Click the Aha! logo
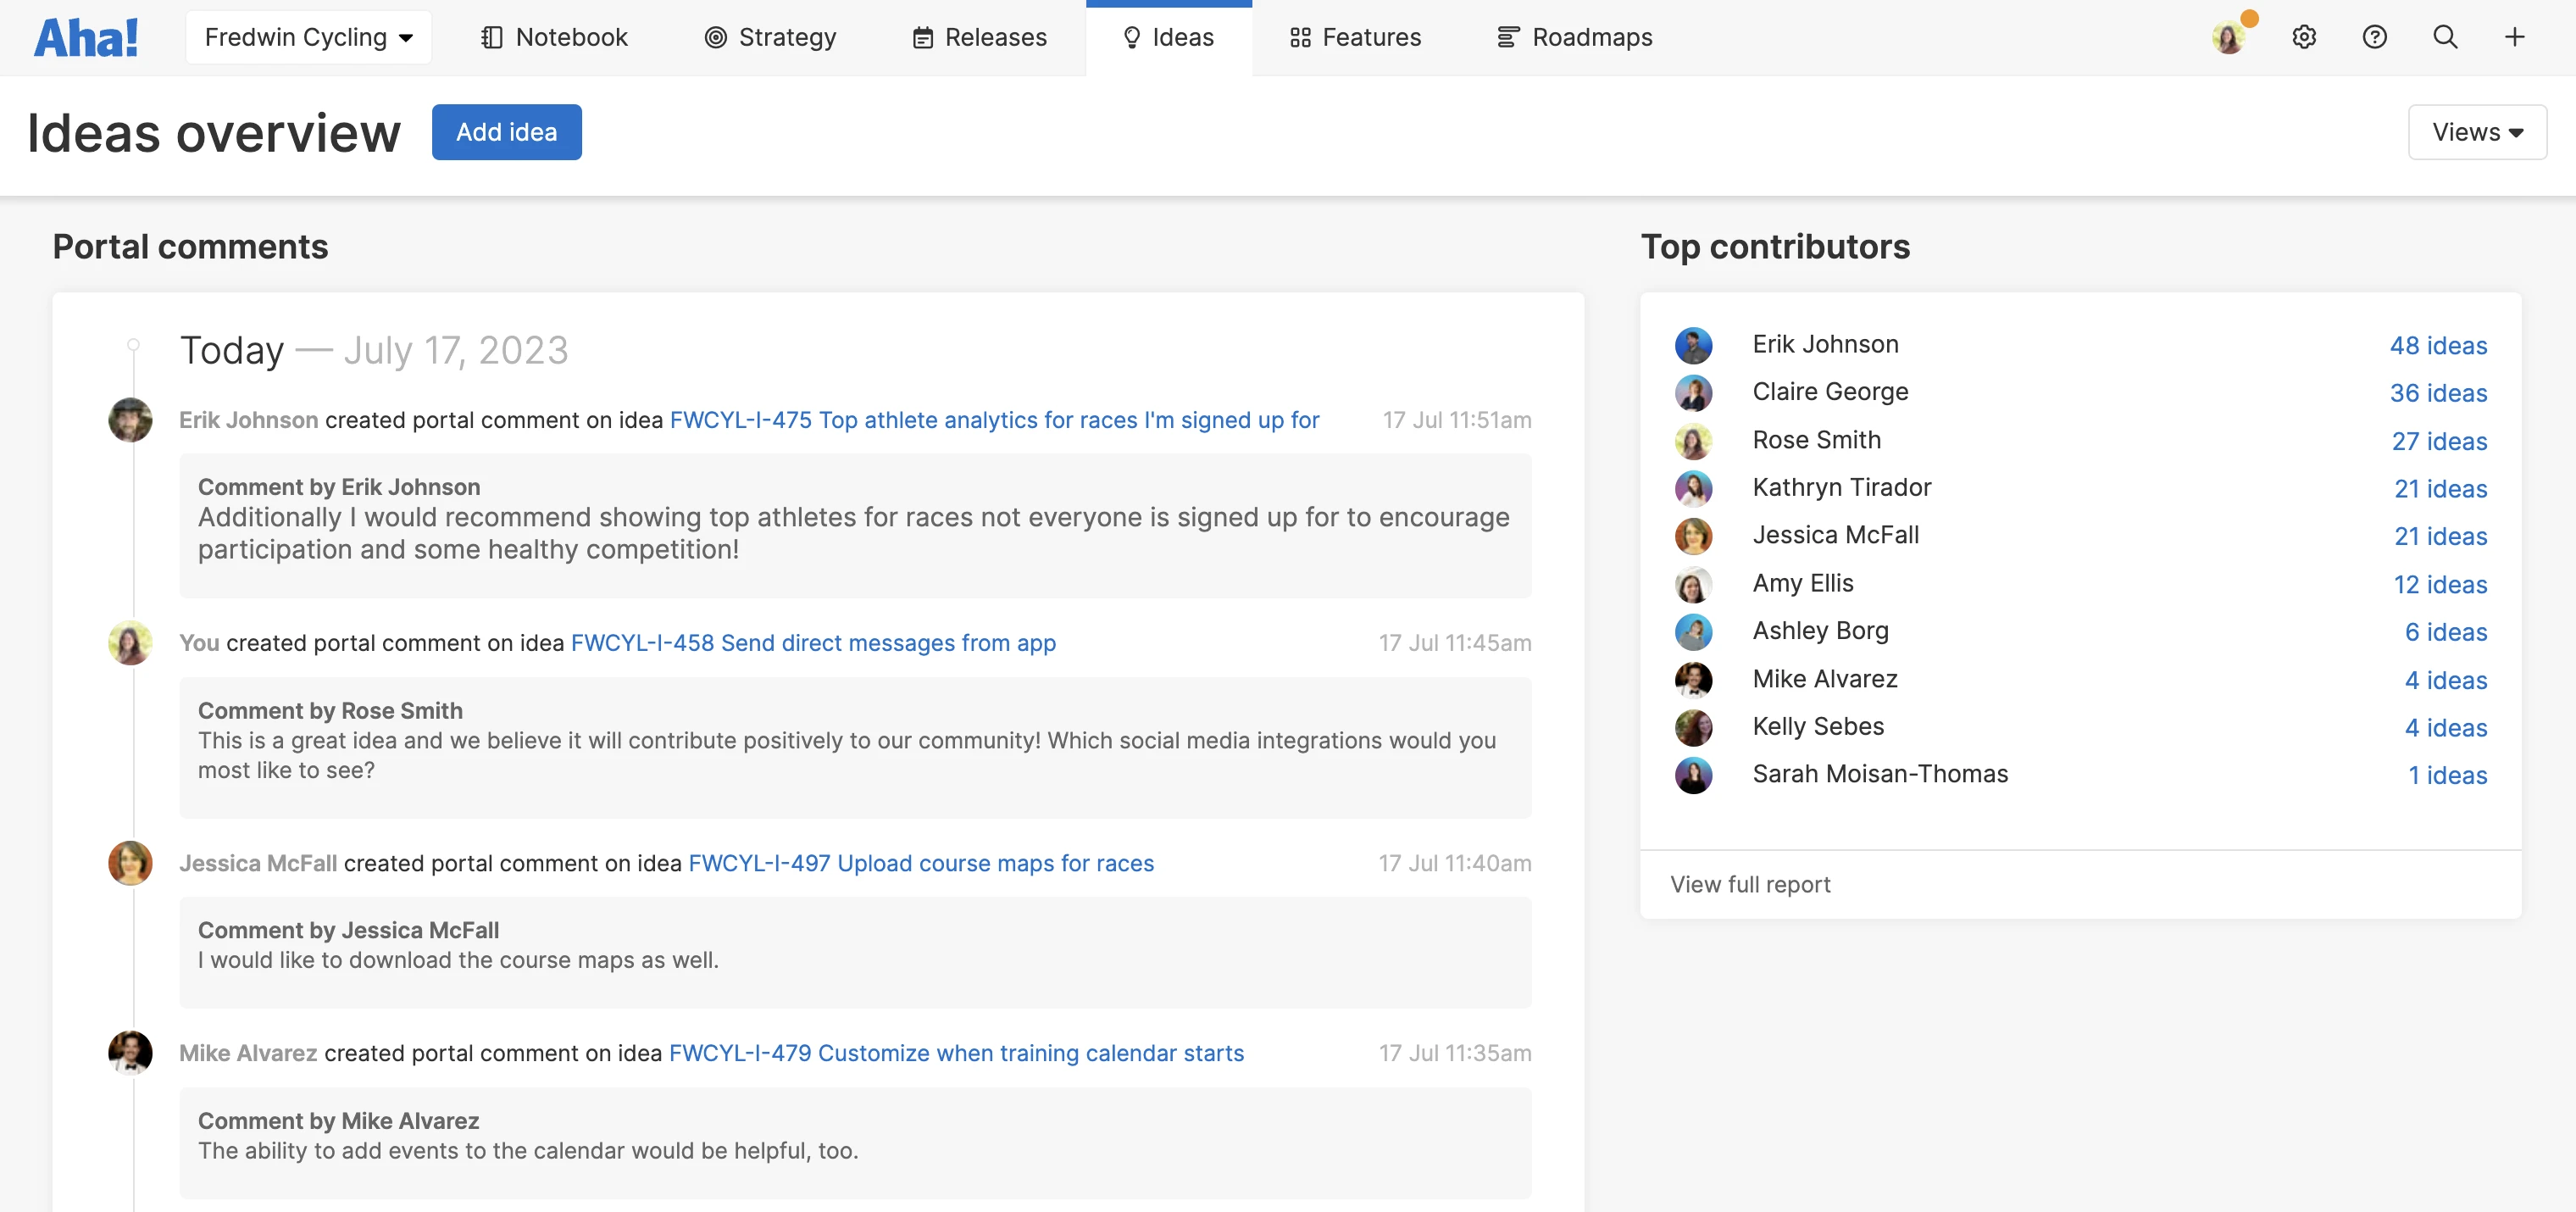 pos(86,38)
